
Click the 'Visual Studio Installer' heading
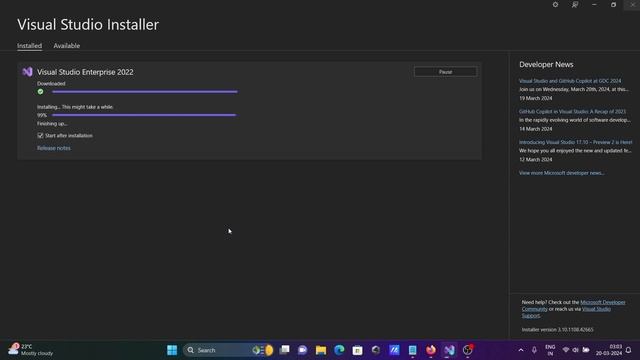pos(88,24)
